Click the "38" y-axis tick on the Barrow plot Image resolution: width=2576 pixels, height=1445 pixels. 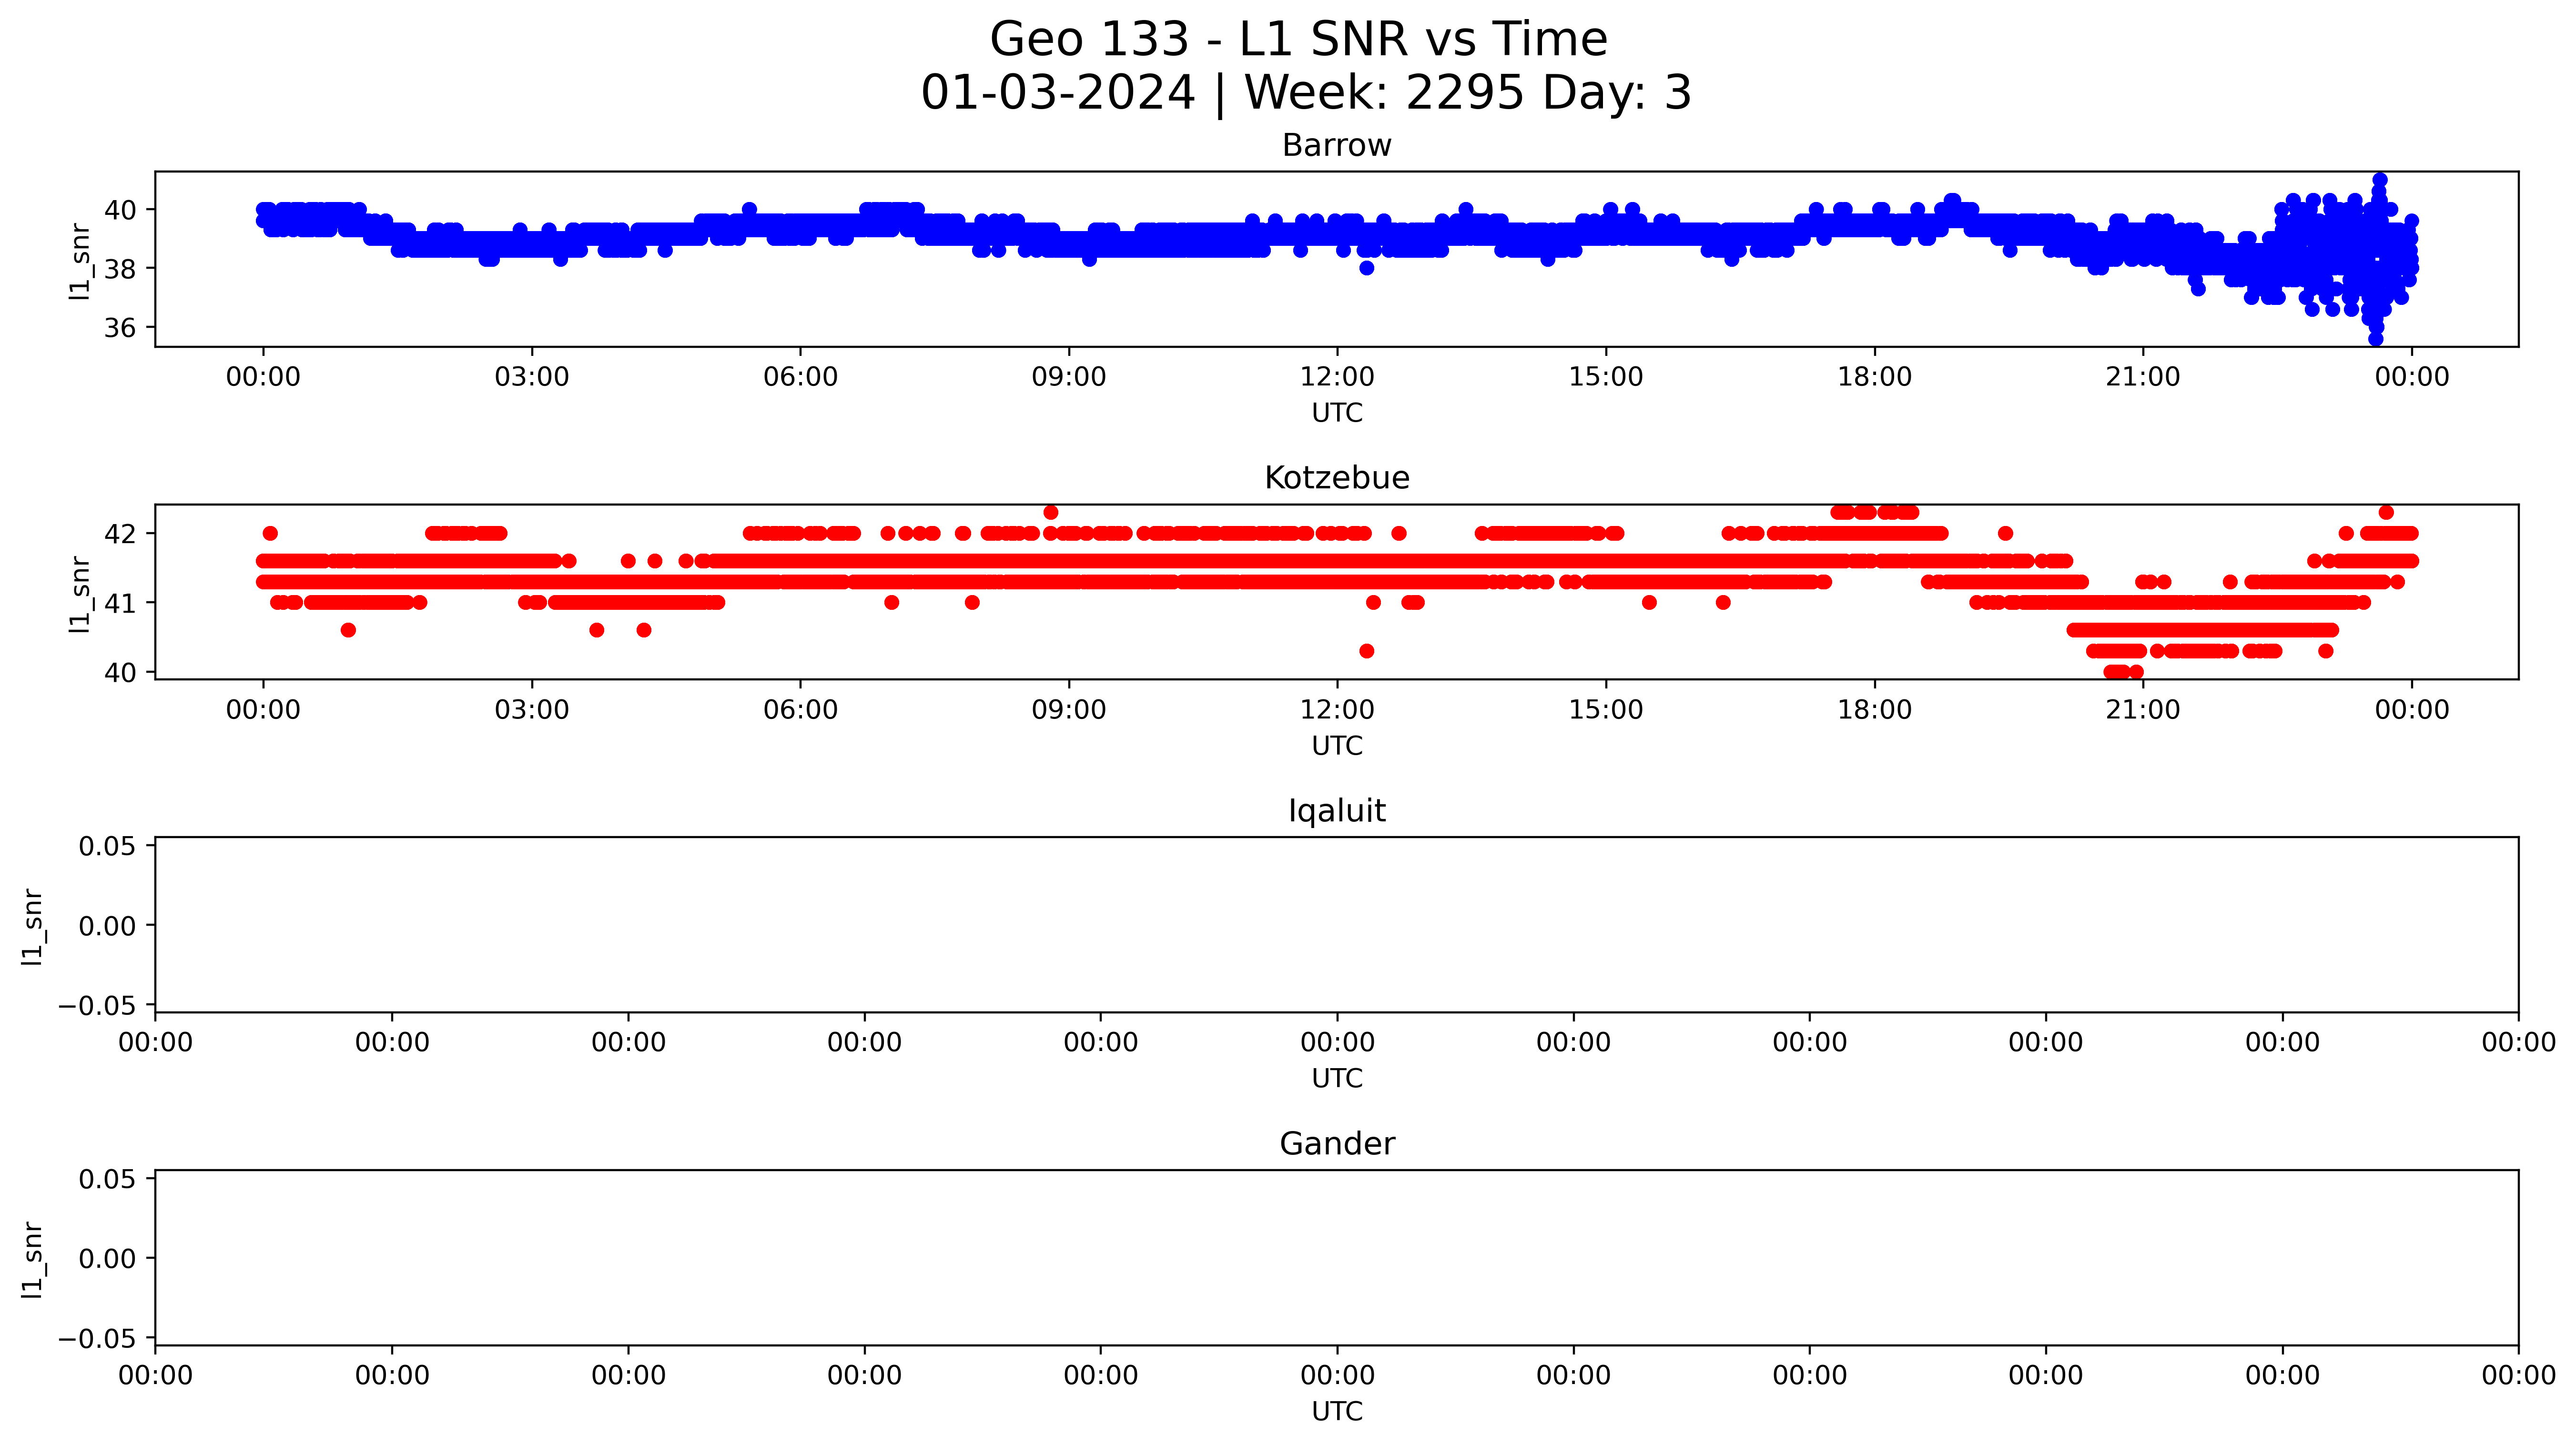120,269
